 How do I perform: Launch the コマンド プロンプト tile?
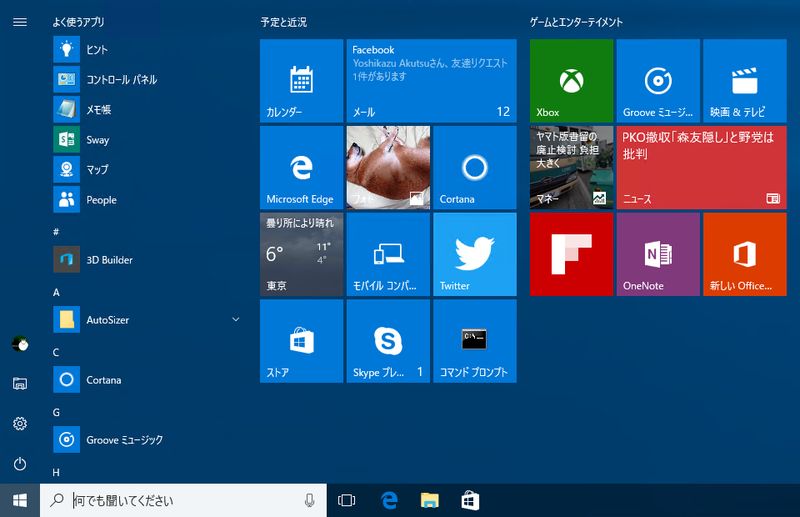475,341
